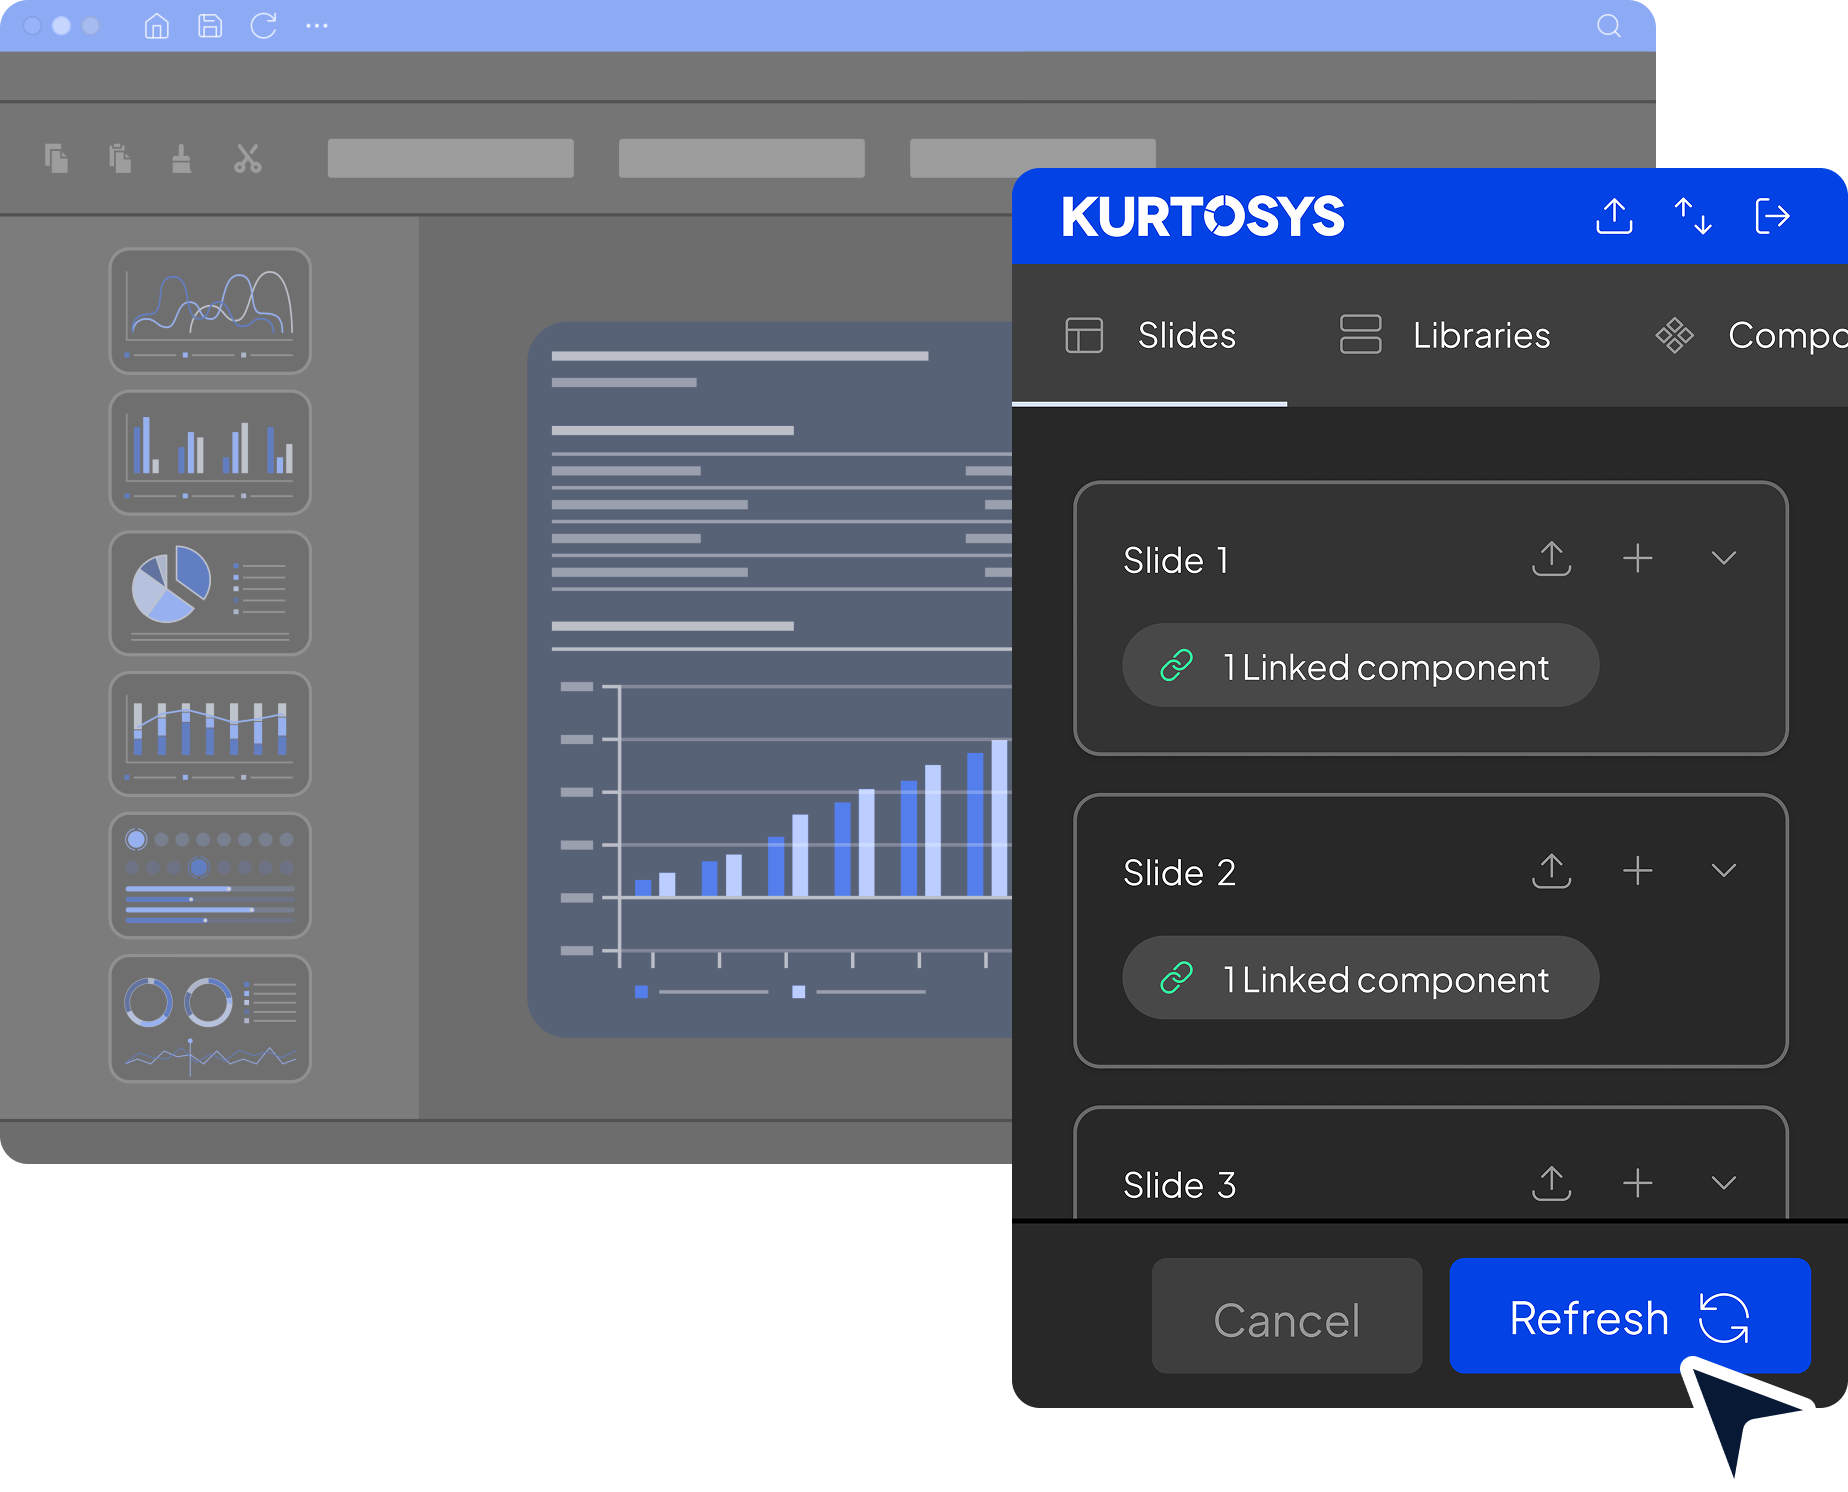The image size is (1848, 1492).
Task: Switch to the Libraries tab
Action: (1443, 335)
